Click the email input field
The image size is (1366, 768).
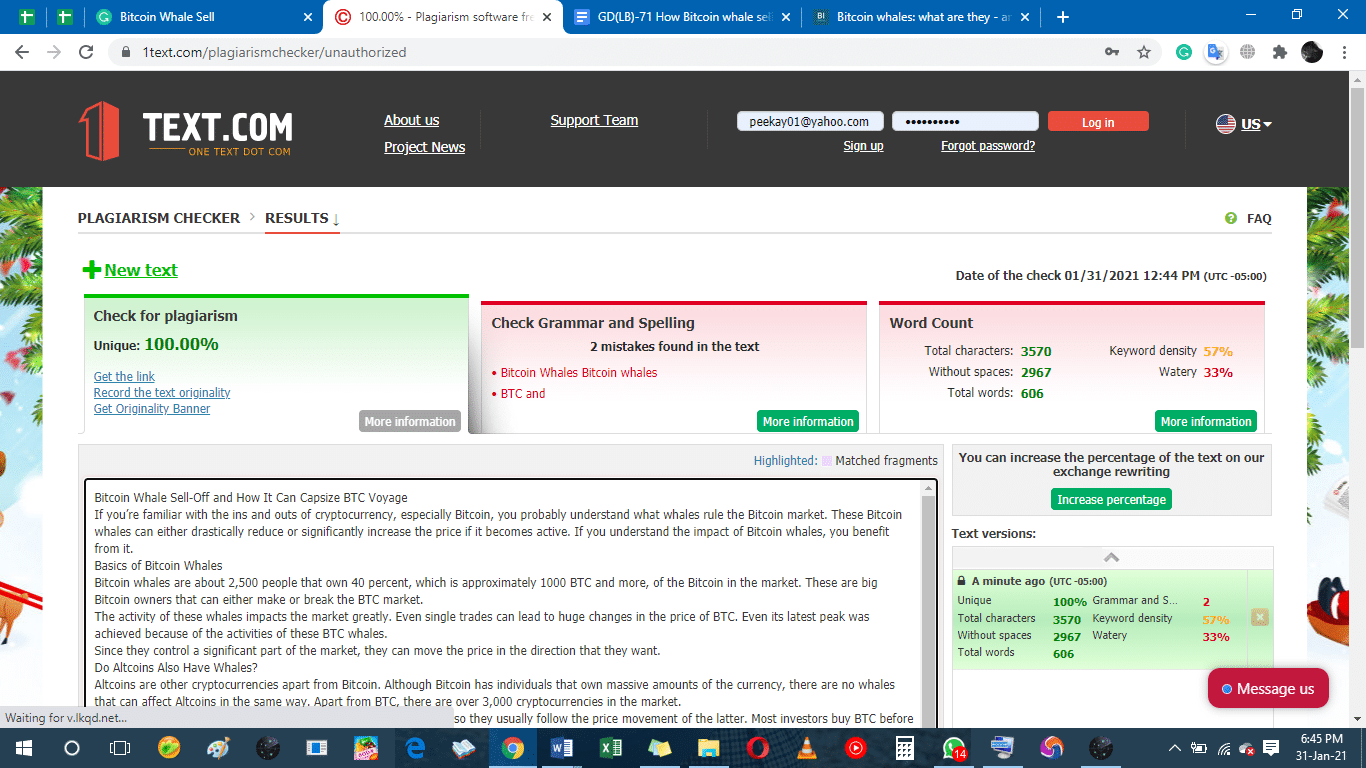point(810,121)
